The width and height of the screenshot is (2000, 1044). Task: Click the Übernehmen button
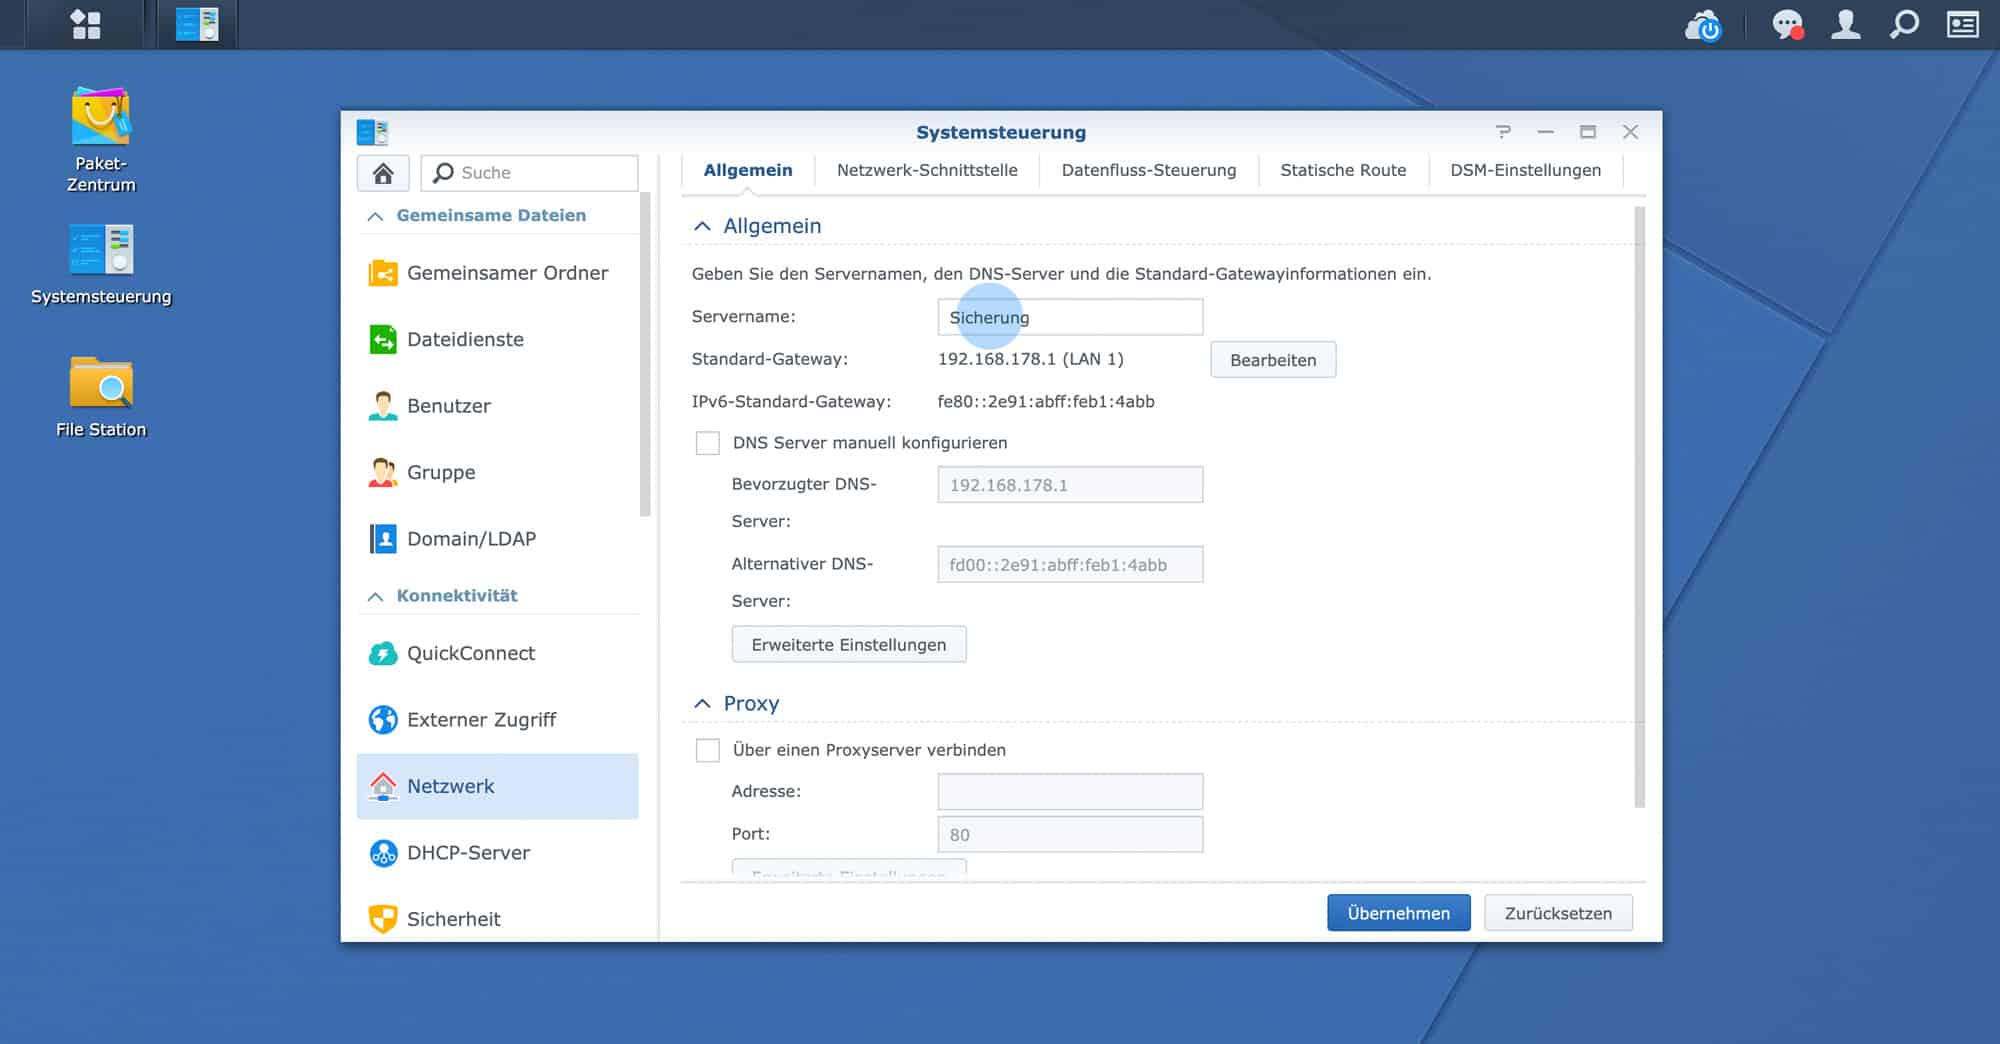click(1399, 913)
